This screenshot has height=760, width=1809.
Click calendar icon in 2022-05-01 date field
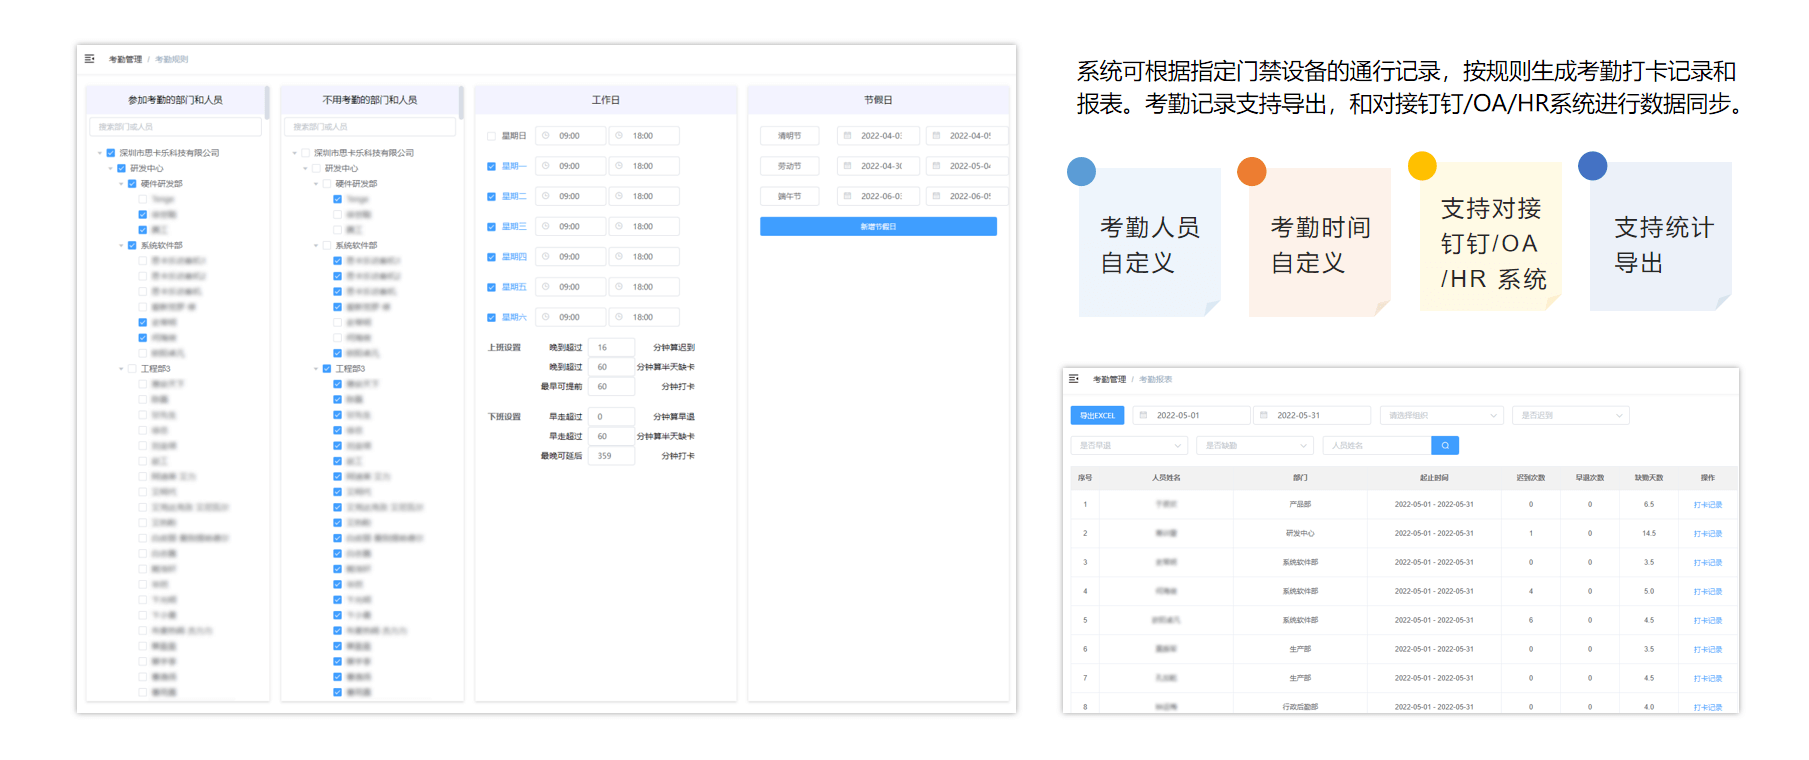pyautogui.click(x=1143, y=415)
